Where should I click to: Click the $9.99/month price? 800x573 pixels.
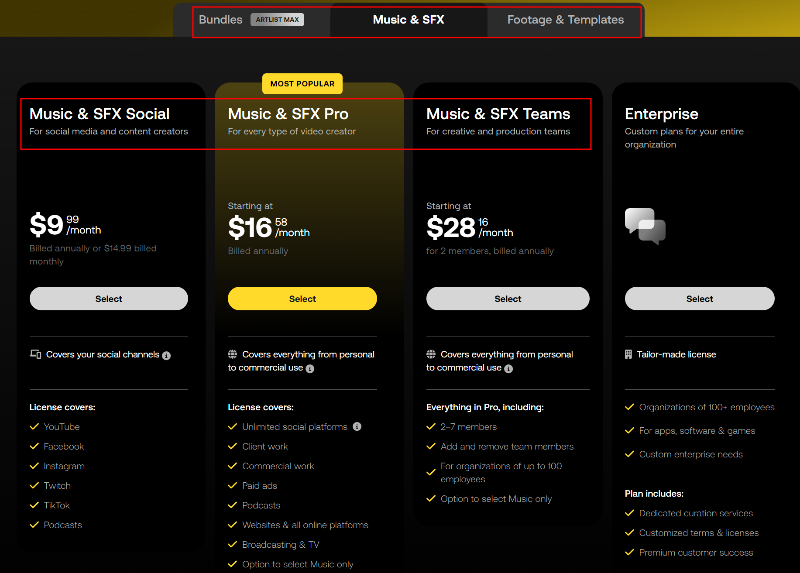point(65,225)
